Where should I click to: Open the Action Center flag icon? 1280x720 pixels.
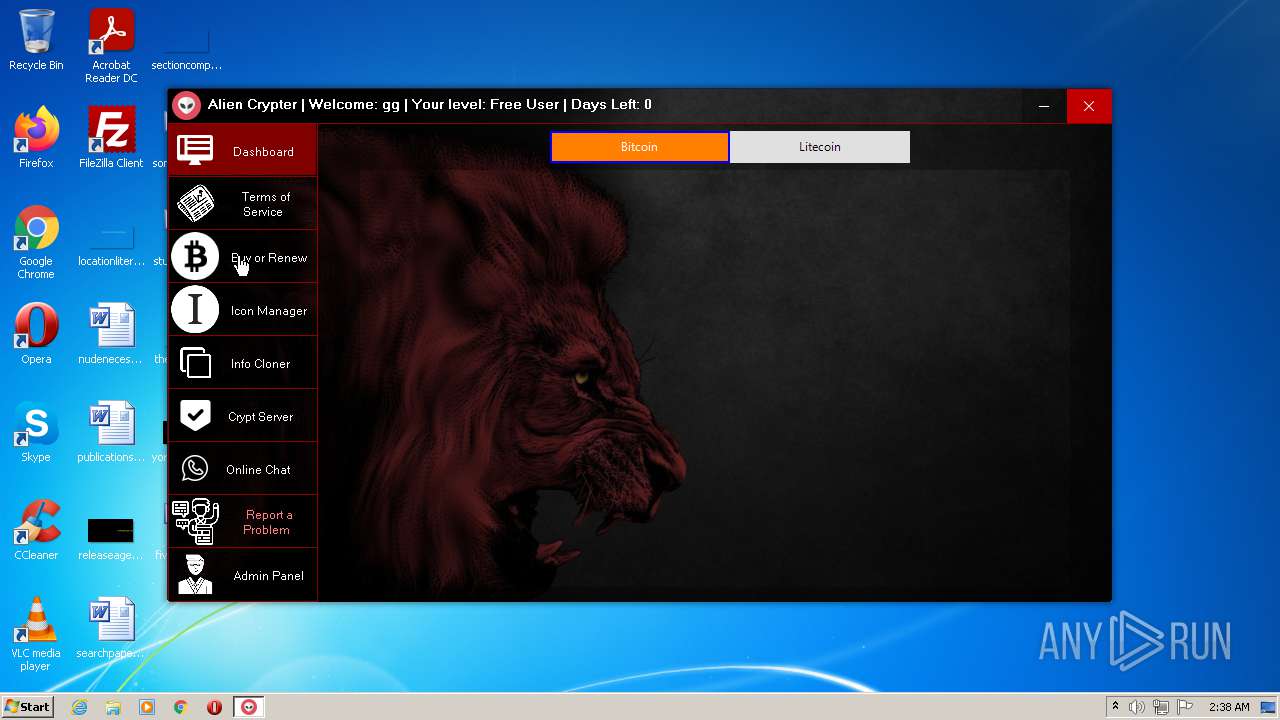pyautogui.click(x=1185, y=707)
